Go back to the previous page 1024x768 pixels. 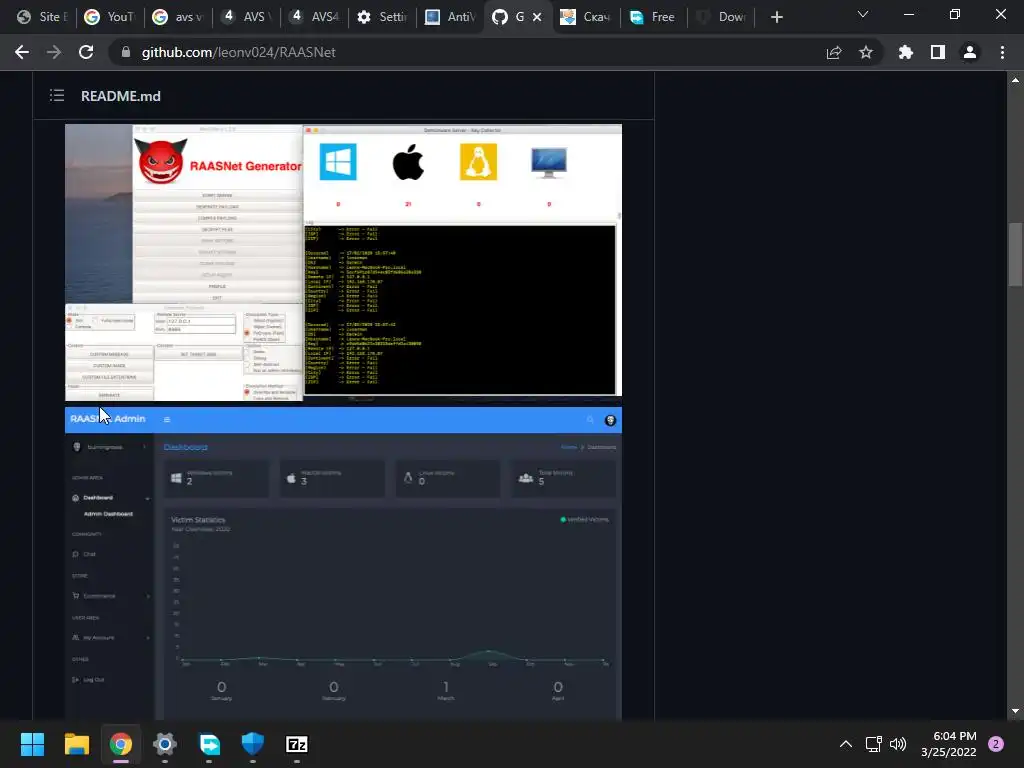(x=22, y=52)
